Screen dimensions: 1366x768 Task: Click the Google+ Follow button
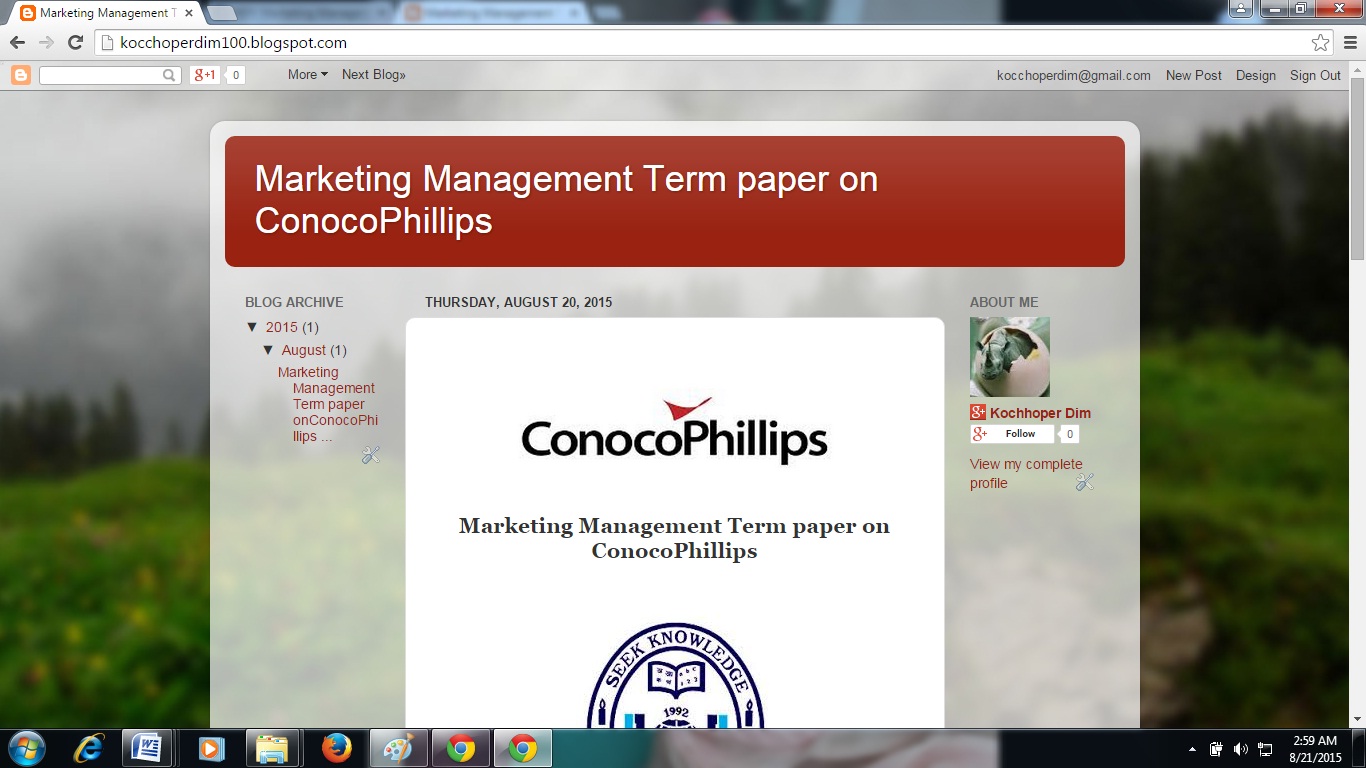(x=1012, y=434)
